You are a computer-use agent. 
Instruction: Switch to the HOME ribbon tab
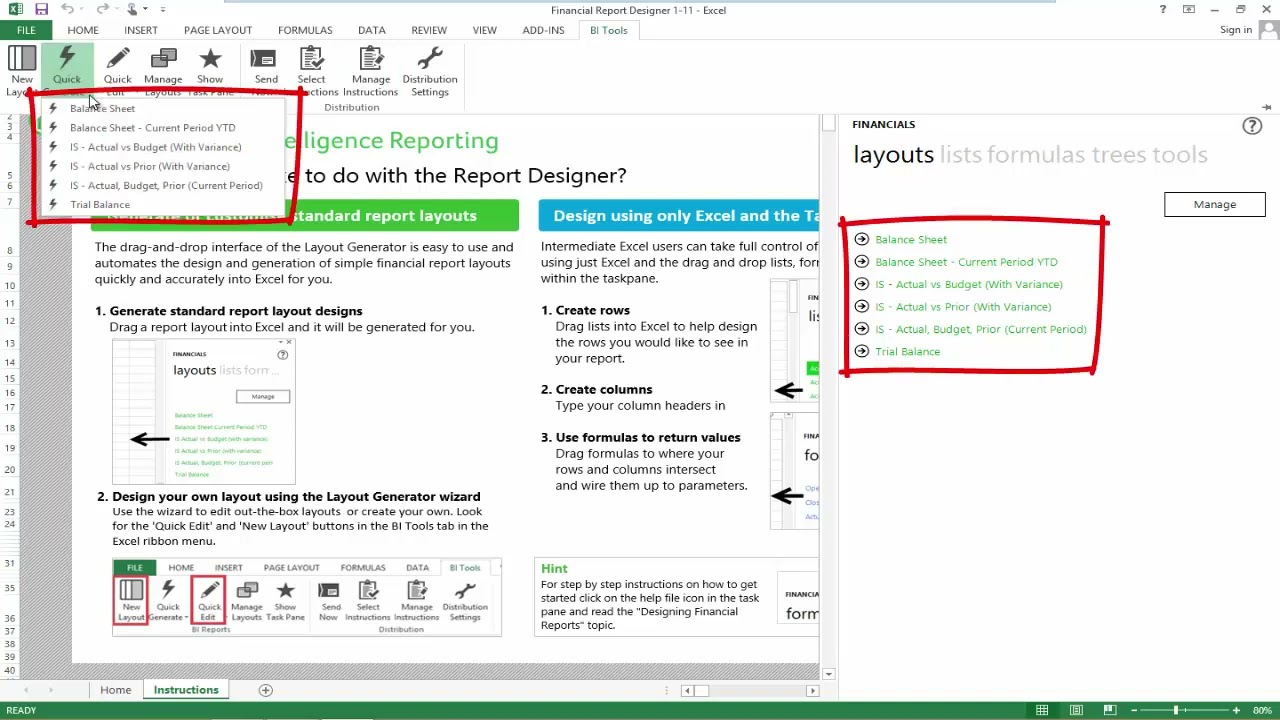click(x=83, y=30)
